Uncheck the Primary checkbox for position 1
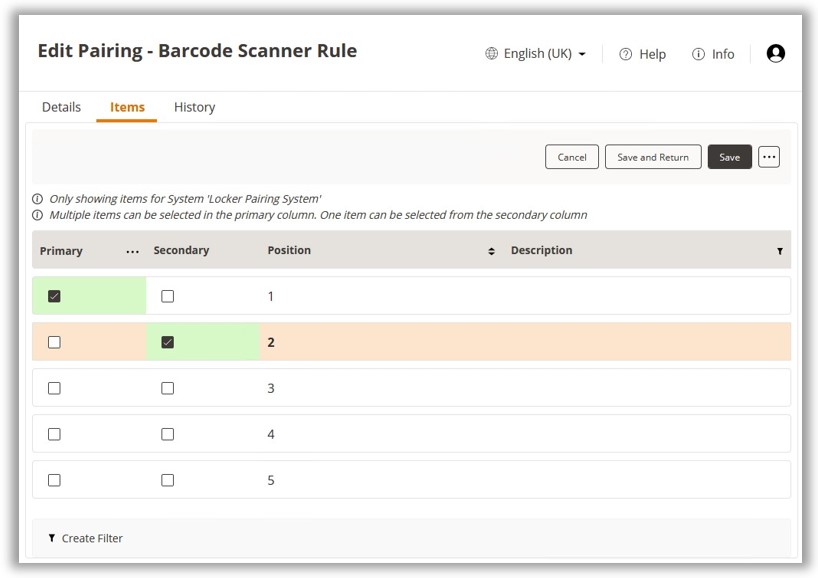 [54, 296]
